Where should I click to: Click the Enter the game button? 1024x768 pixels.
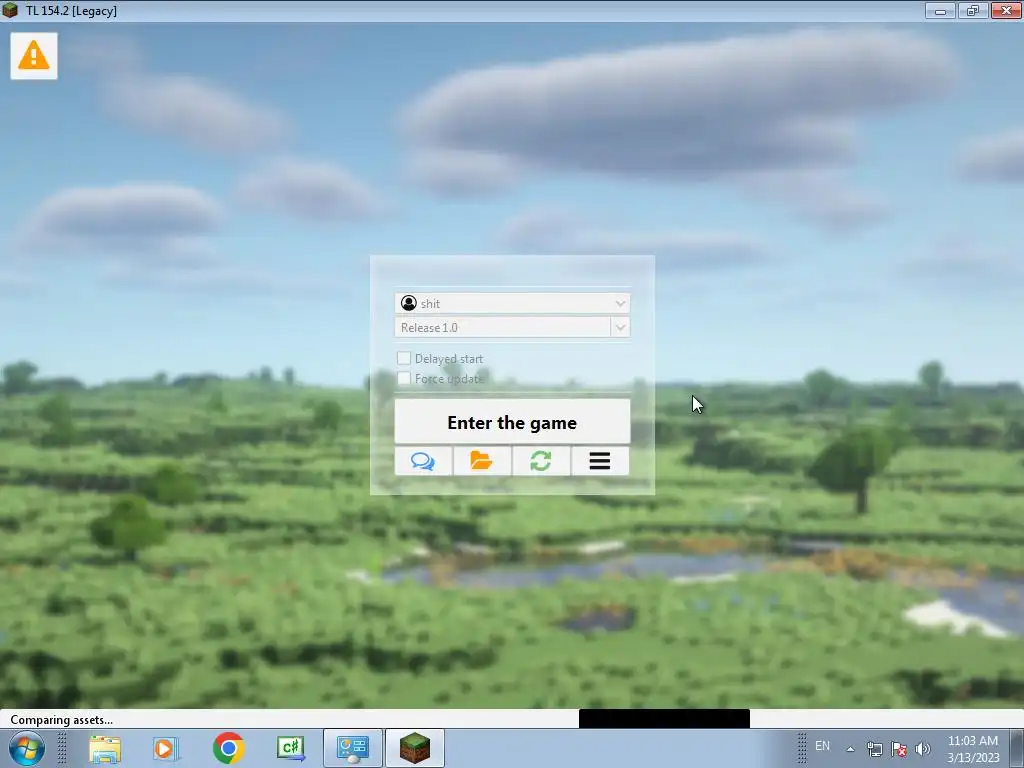[512, 422]
